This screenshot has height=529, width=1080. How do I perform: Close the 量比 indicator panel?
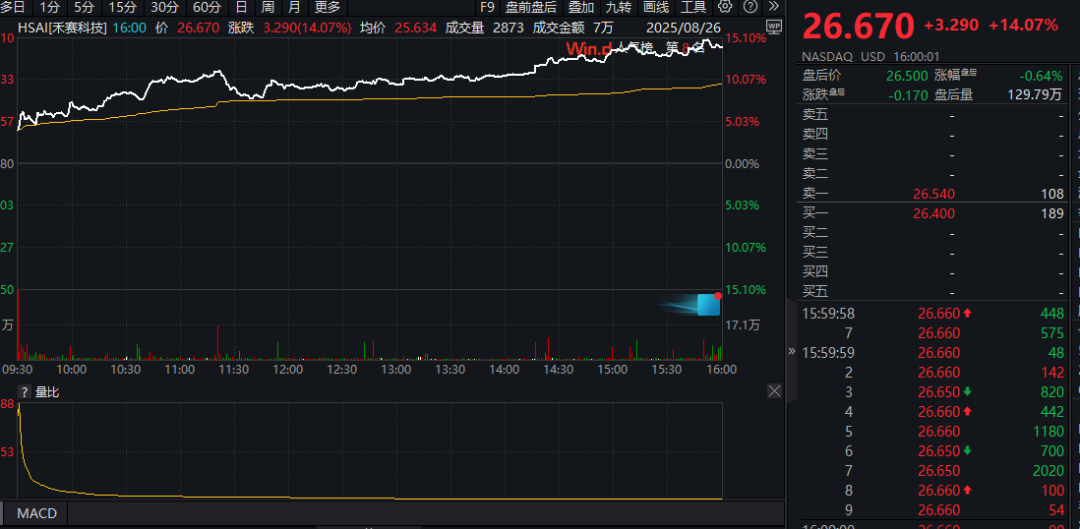(773, 391)
